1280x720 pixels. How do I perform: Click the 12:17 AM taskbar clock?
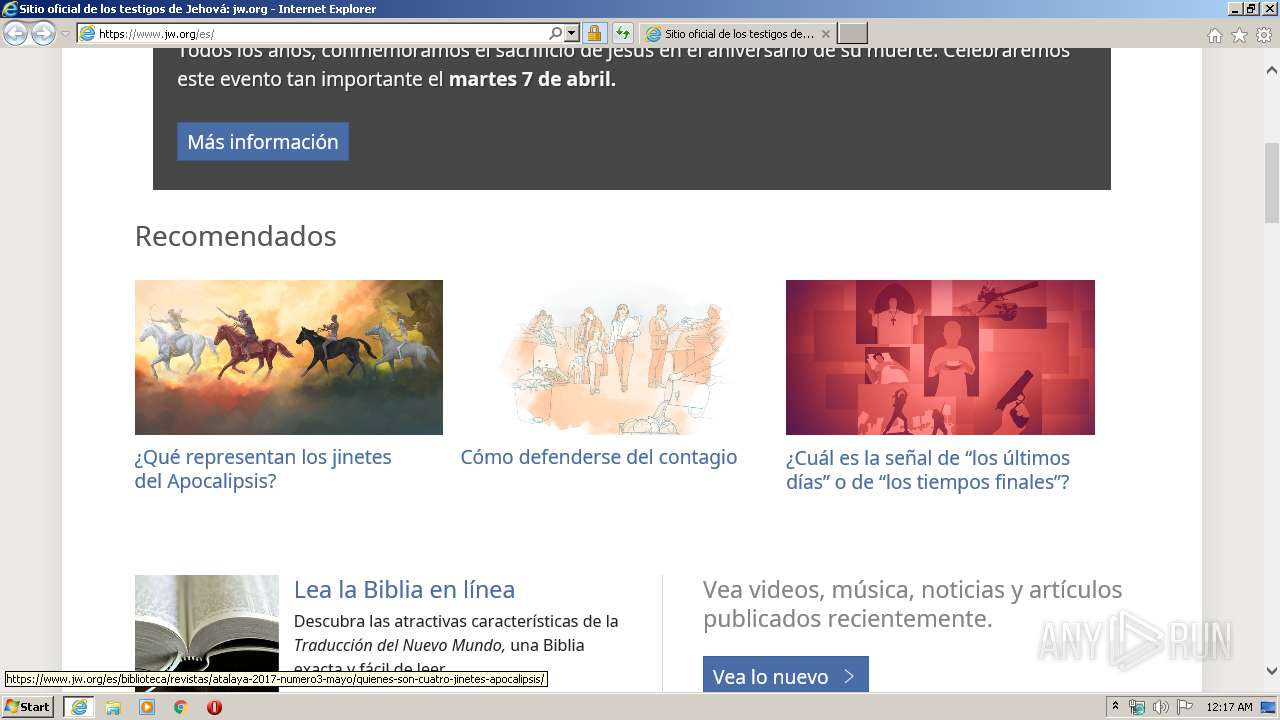pos(1230,707)
